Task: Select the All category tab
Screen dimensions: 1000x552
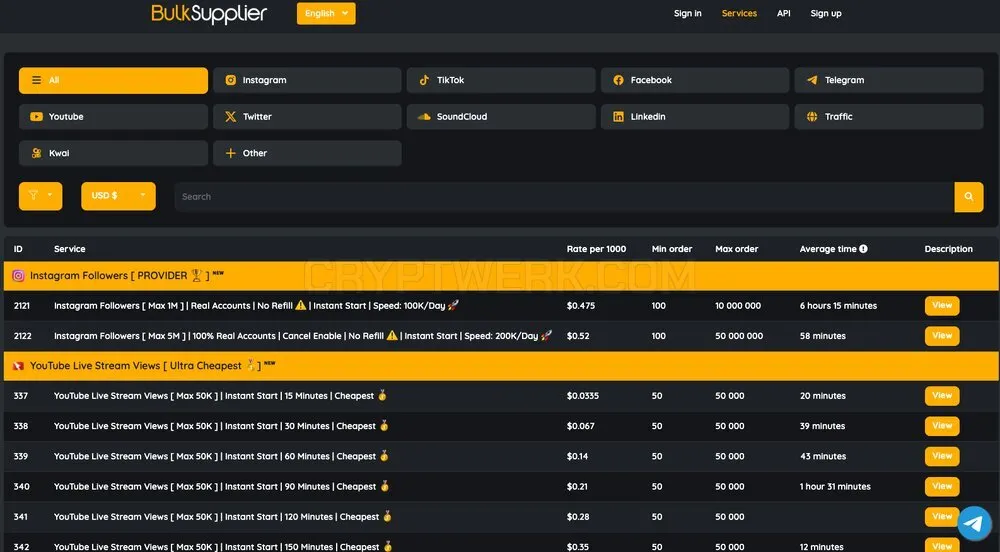Action: [x=114, y=80]
